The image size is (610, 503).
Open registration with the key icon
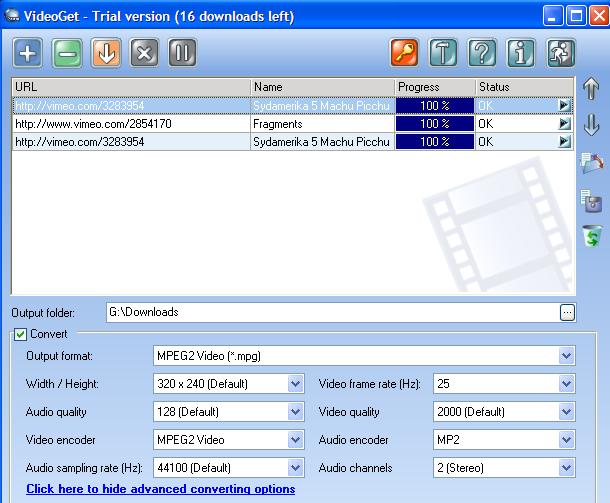pyautogui.click(x=405, y=53)
